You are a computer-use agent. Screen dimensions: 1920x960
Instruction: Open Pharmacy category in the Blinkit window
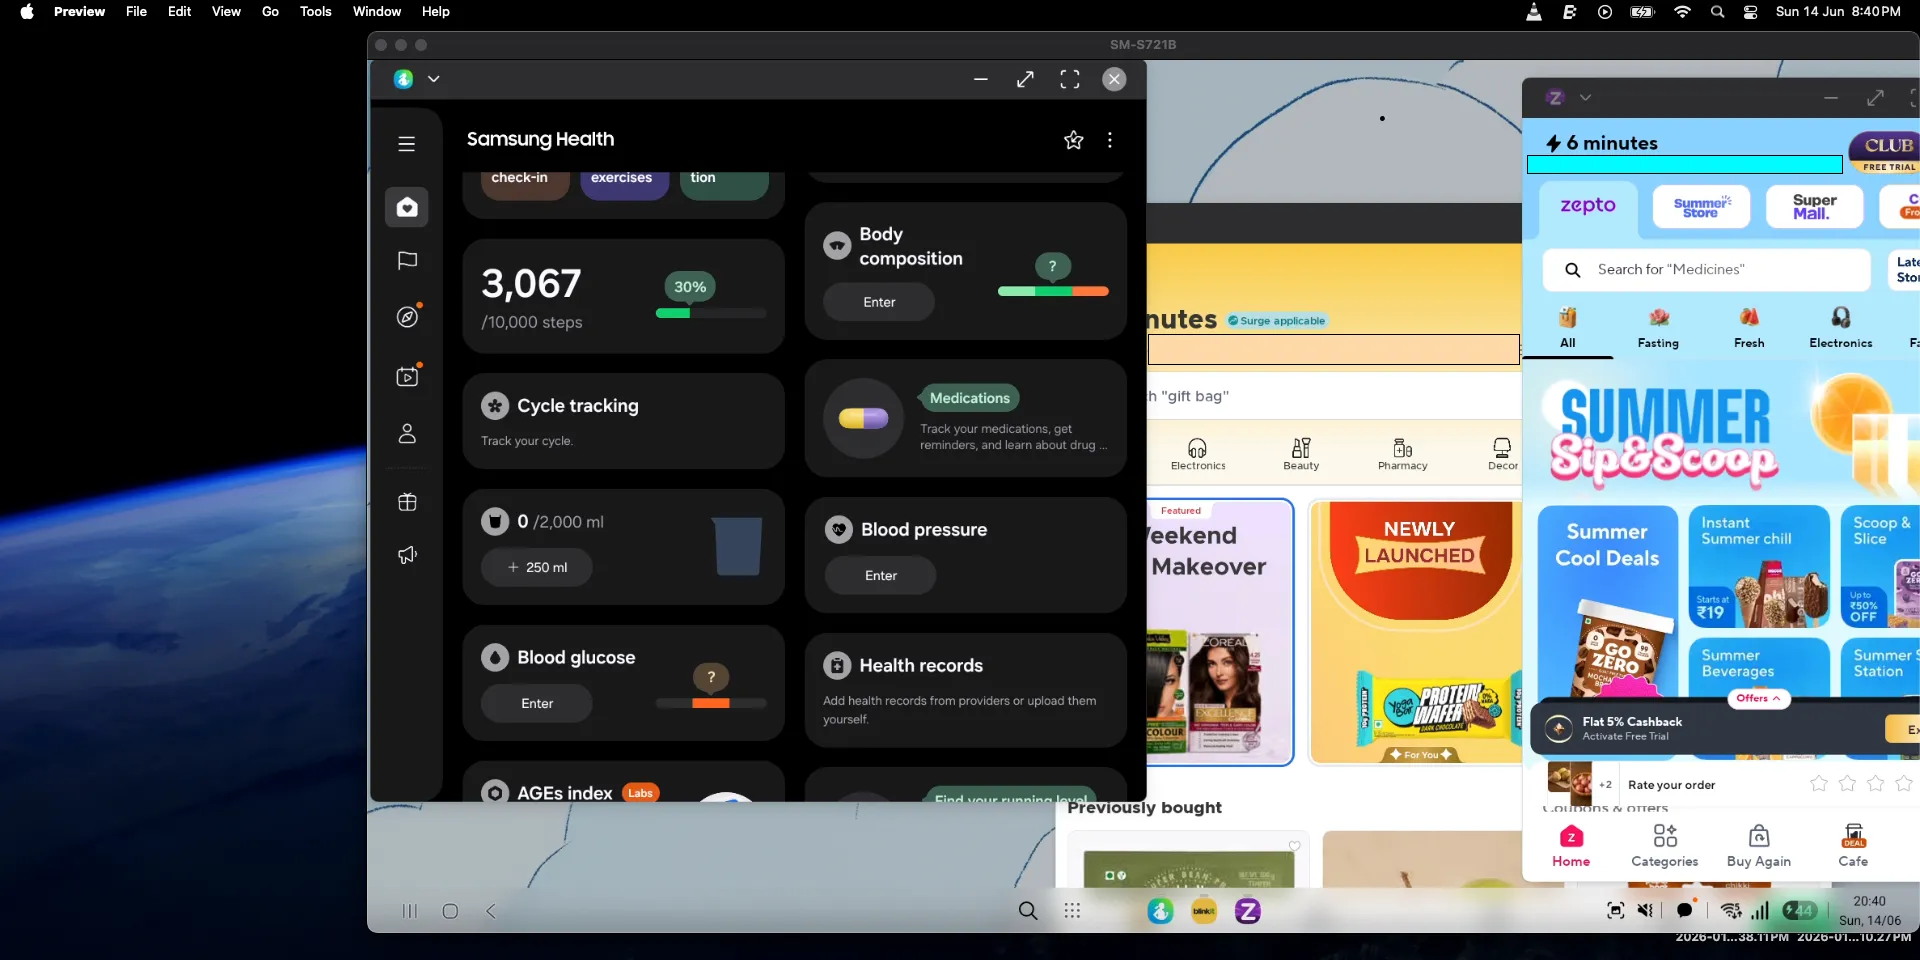[1402, 454]
